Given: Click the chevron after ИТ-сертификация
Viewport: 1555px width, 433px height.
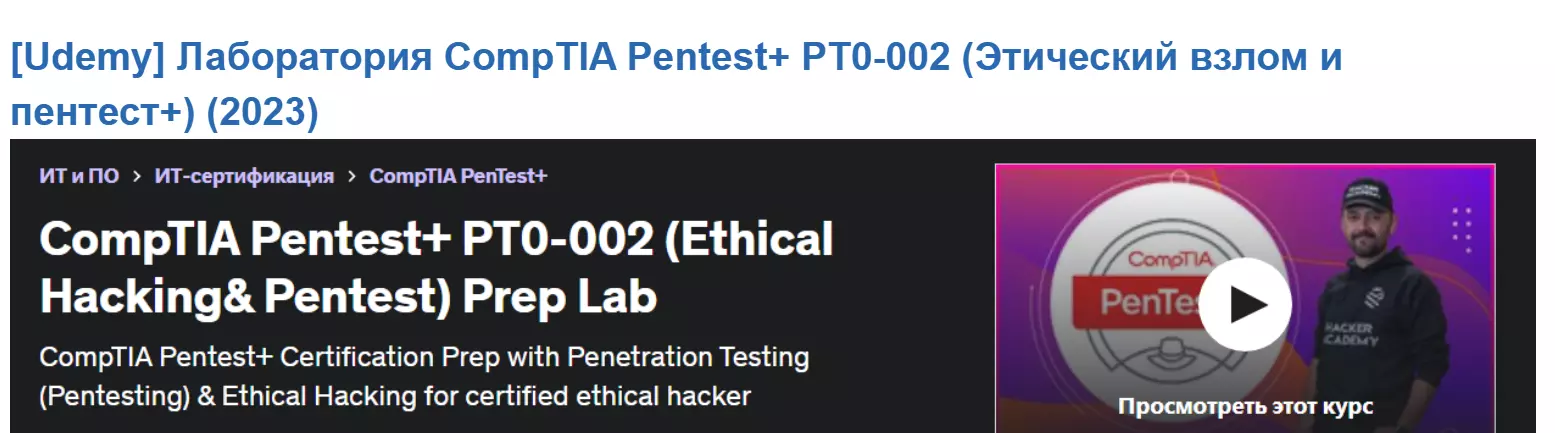Looking at the screenshot, I should (352, 177).
